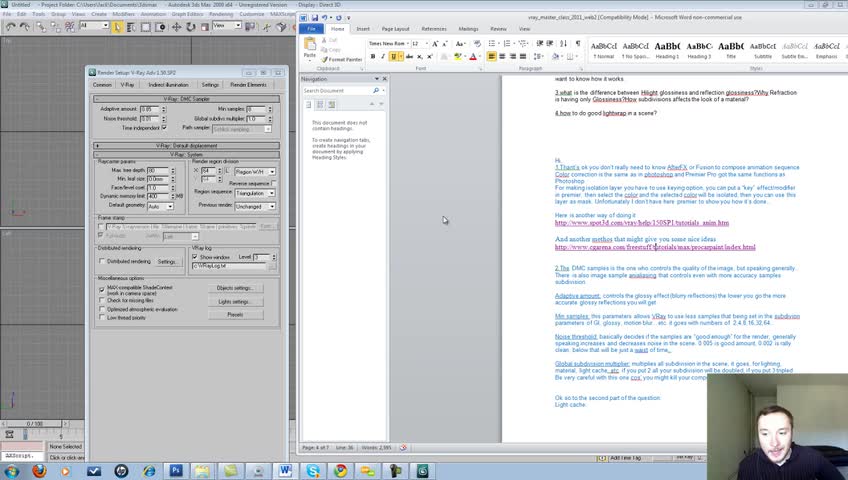This screenshot has width=848, height=480.
Task: Open the spot3d.com tutorials hyperlink
Action: tap(642, 223)
